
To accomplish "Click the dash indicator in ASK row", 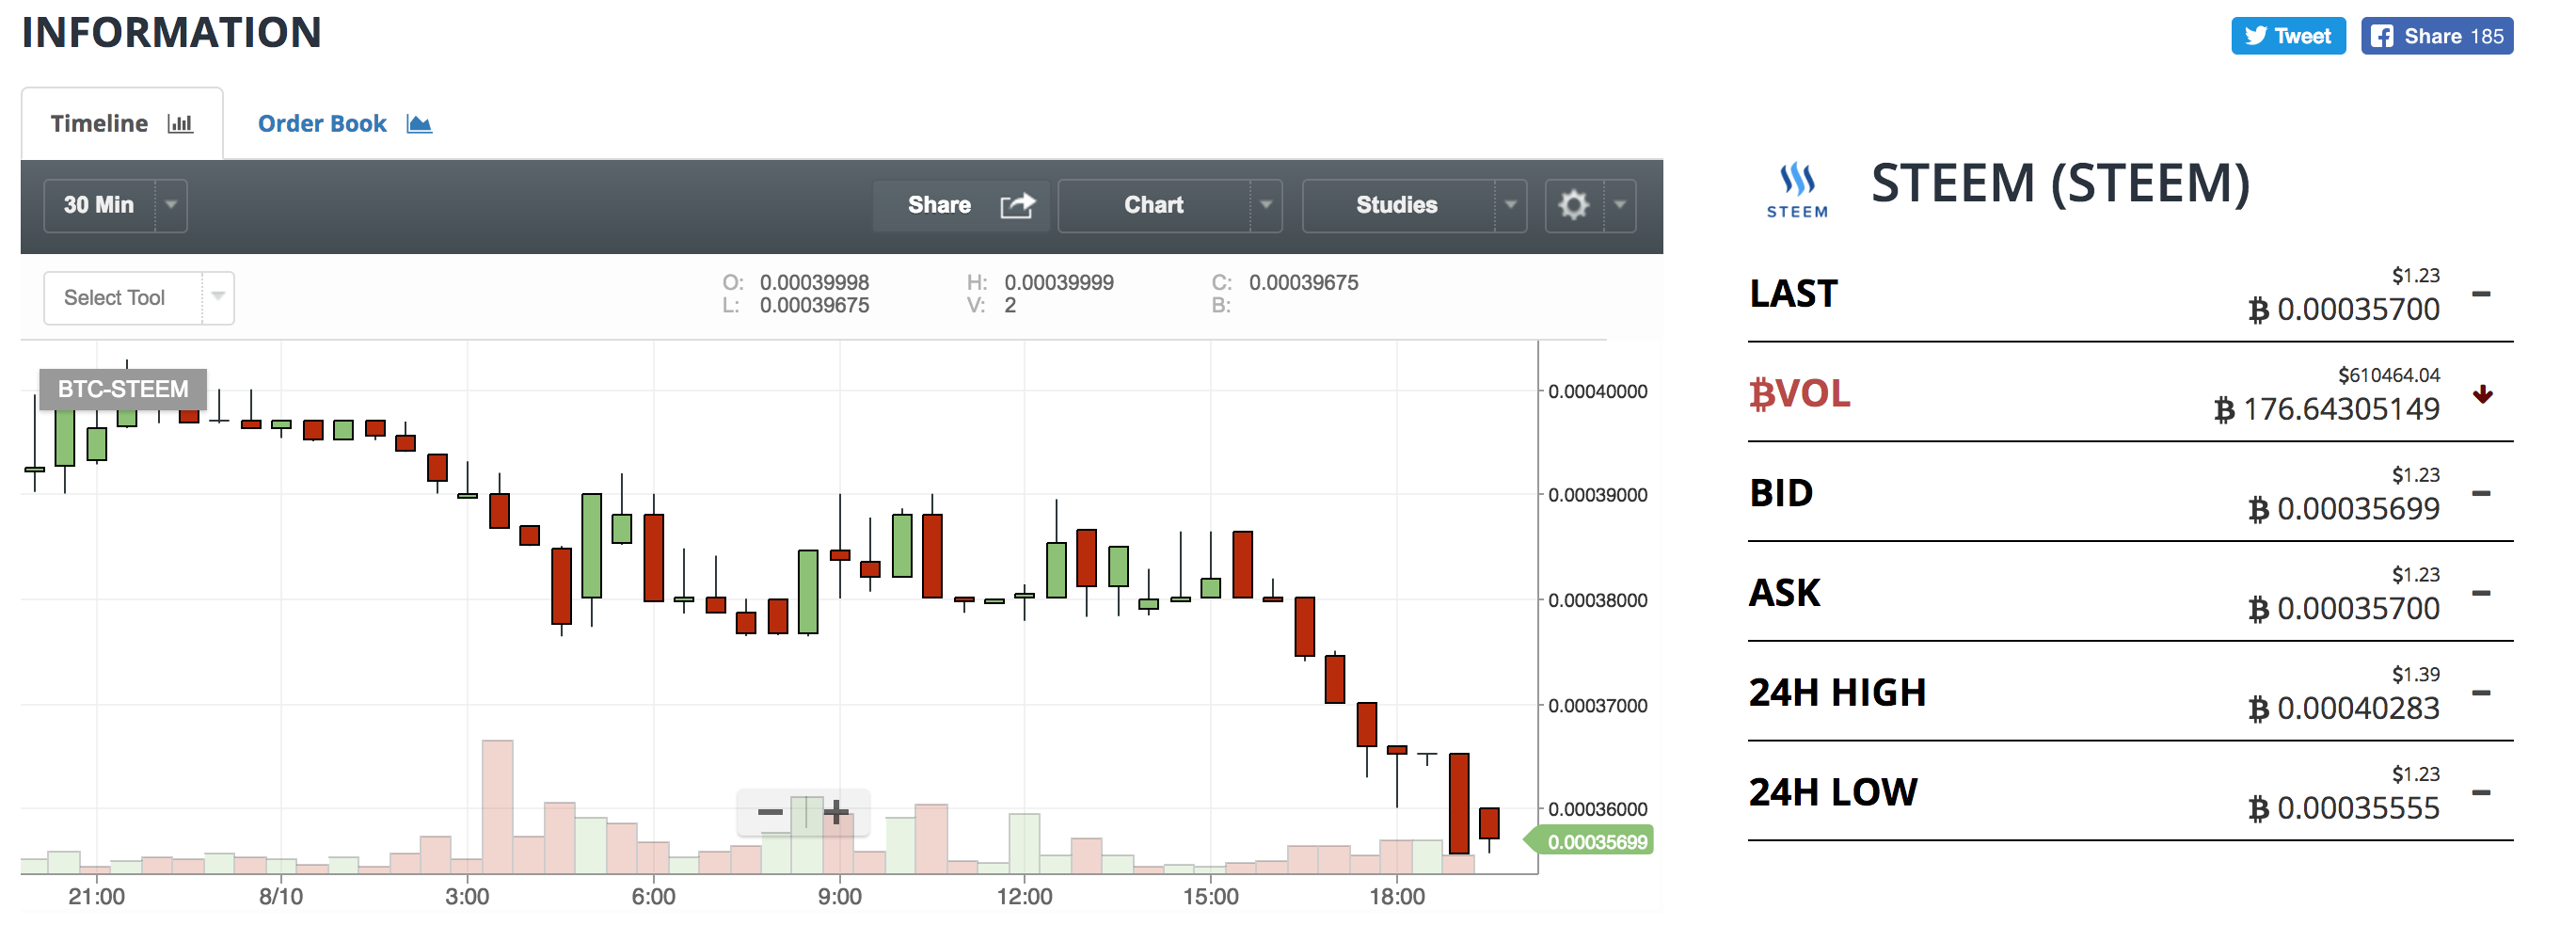I will point(2481,593).
